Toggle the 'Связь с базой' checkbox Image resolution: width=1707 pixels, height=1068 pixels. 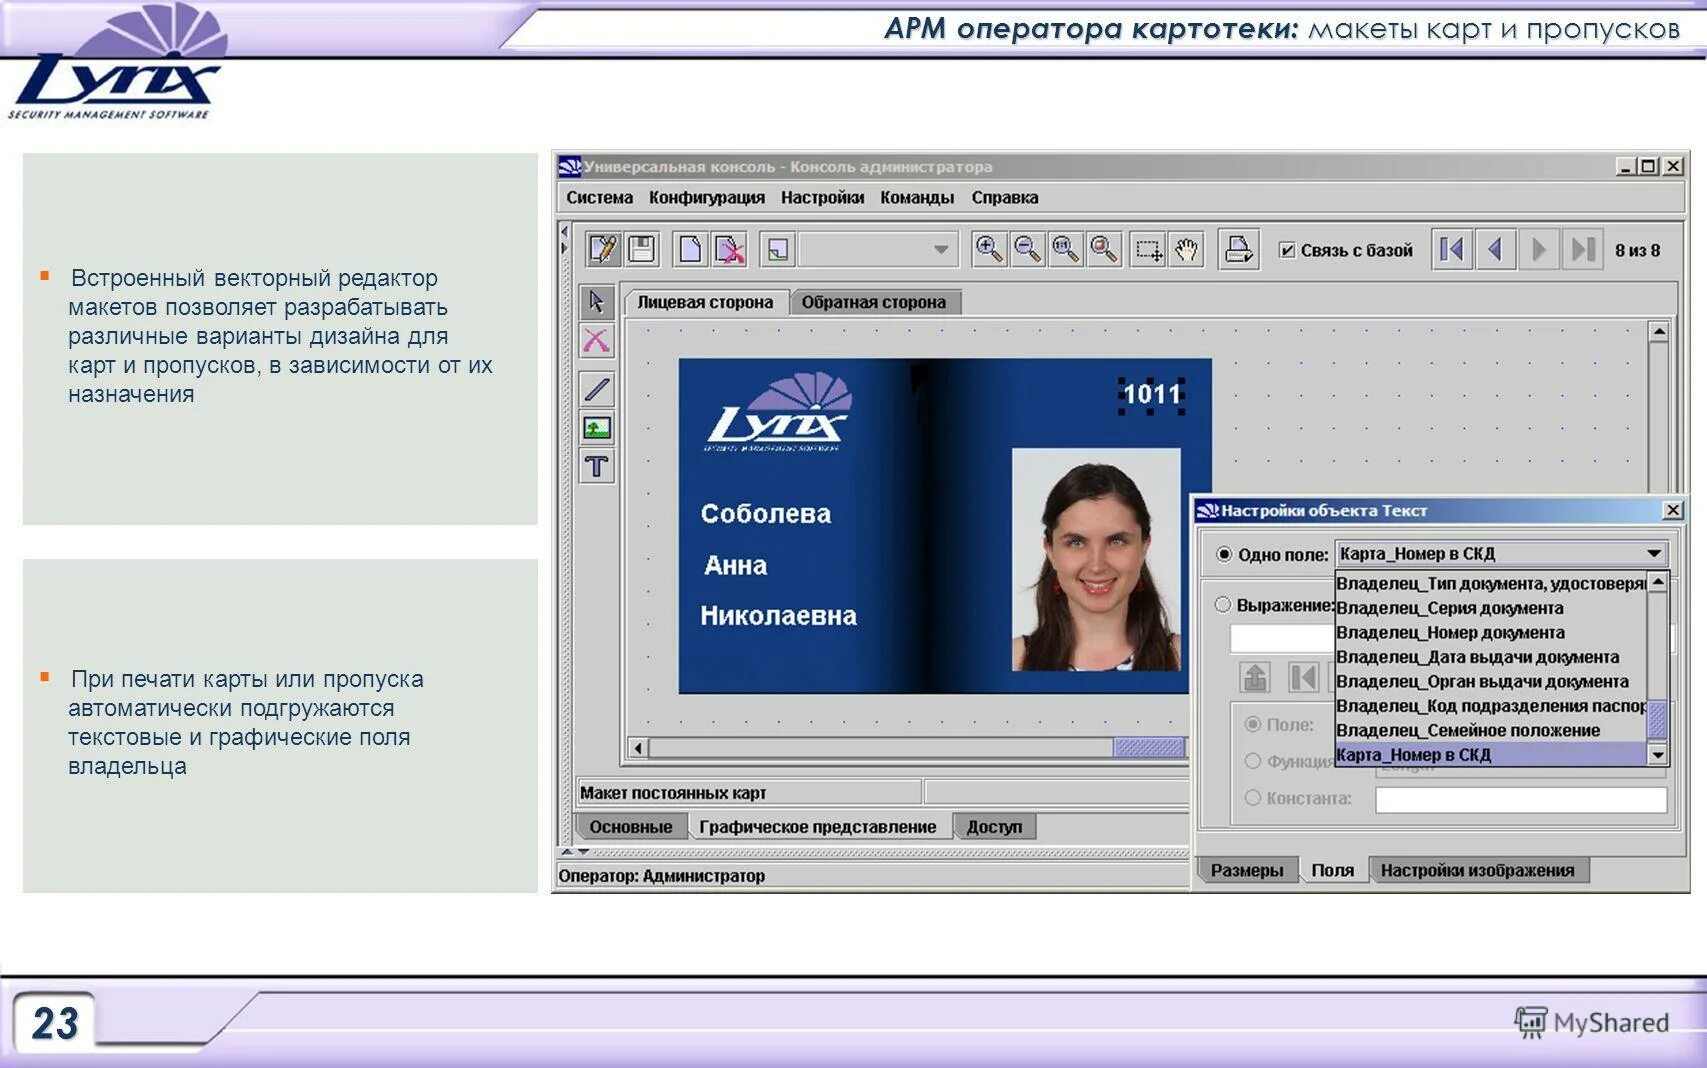(x=1288, y=250)
